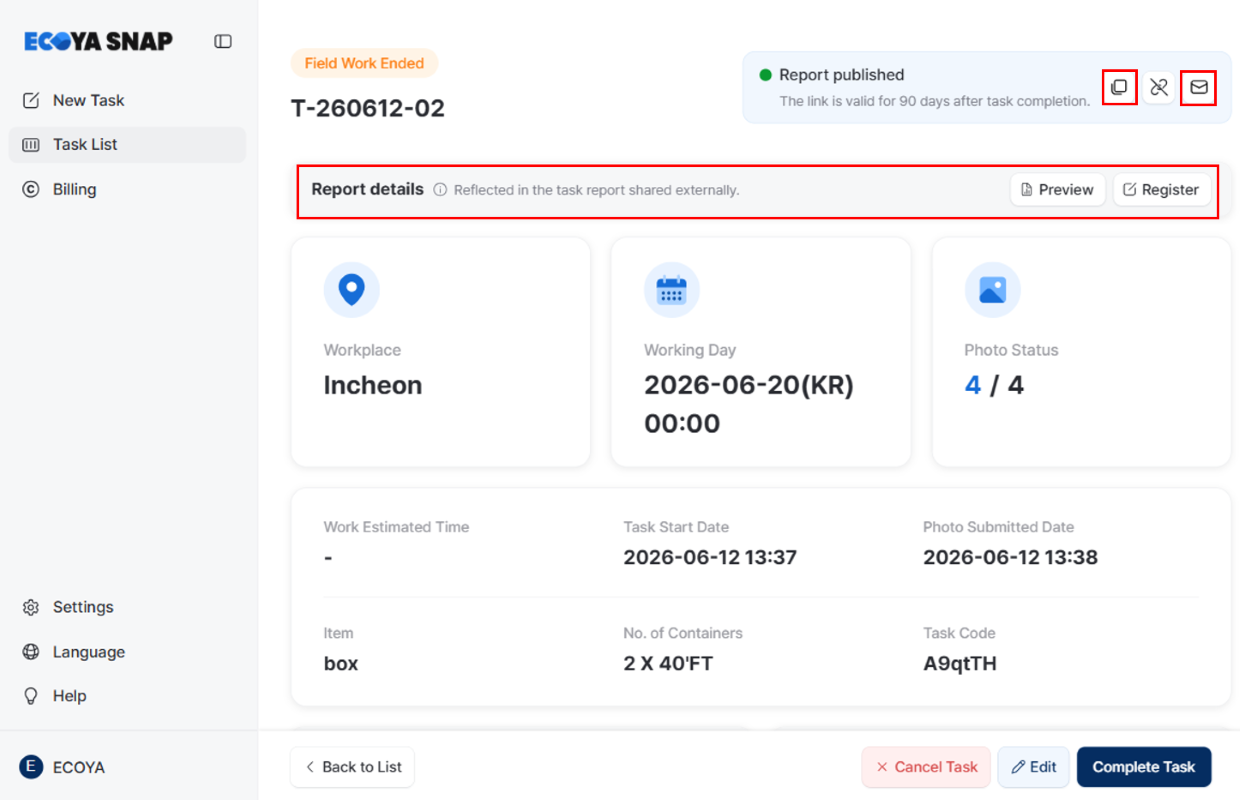Viewport: 1240px width, 800px height.
Task: Open the Language menu
Action: 127,652
